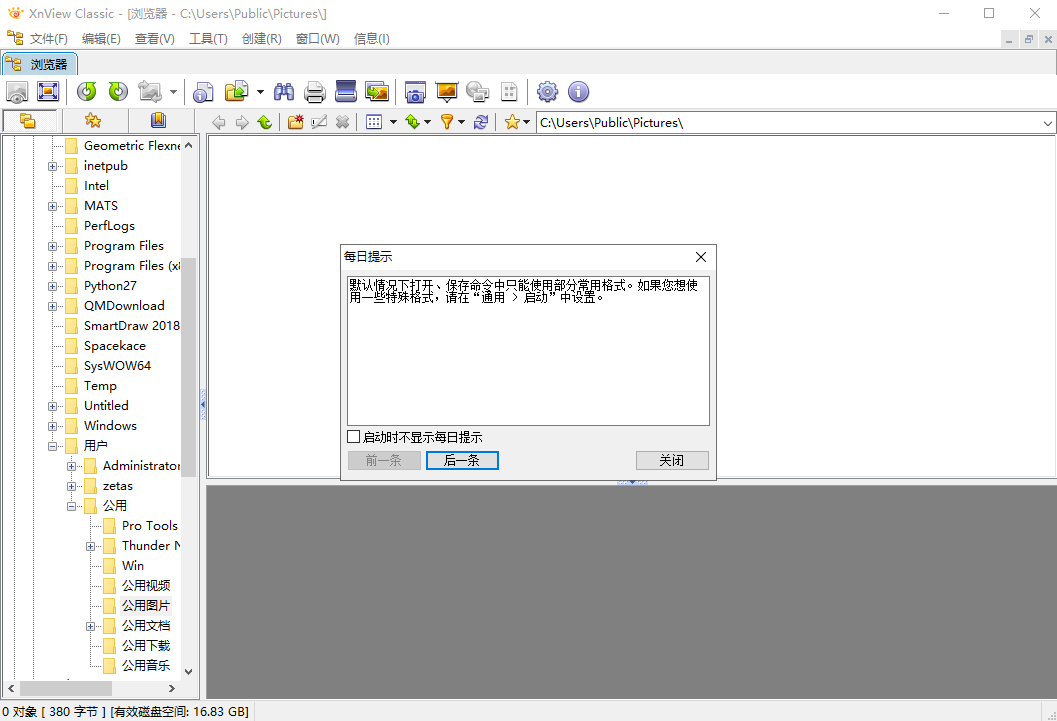Click the view image icon in toolbar

17,92
